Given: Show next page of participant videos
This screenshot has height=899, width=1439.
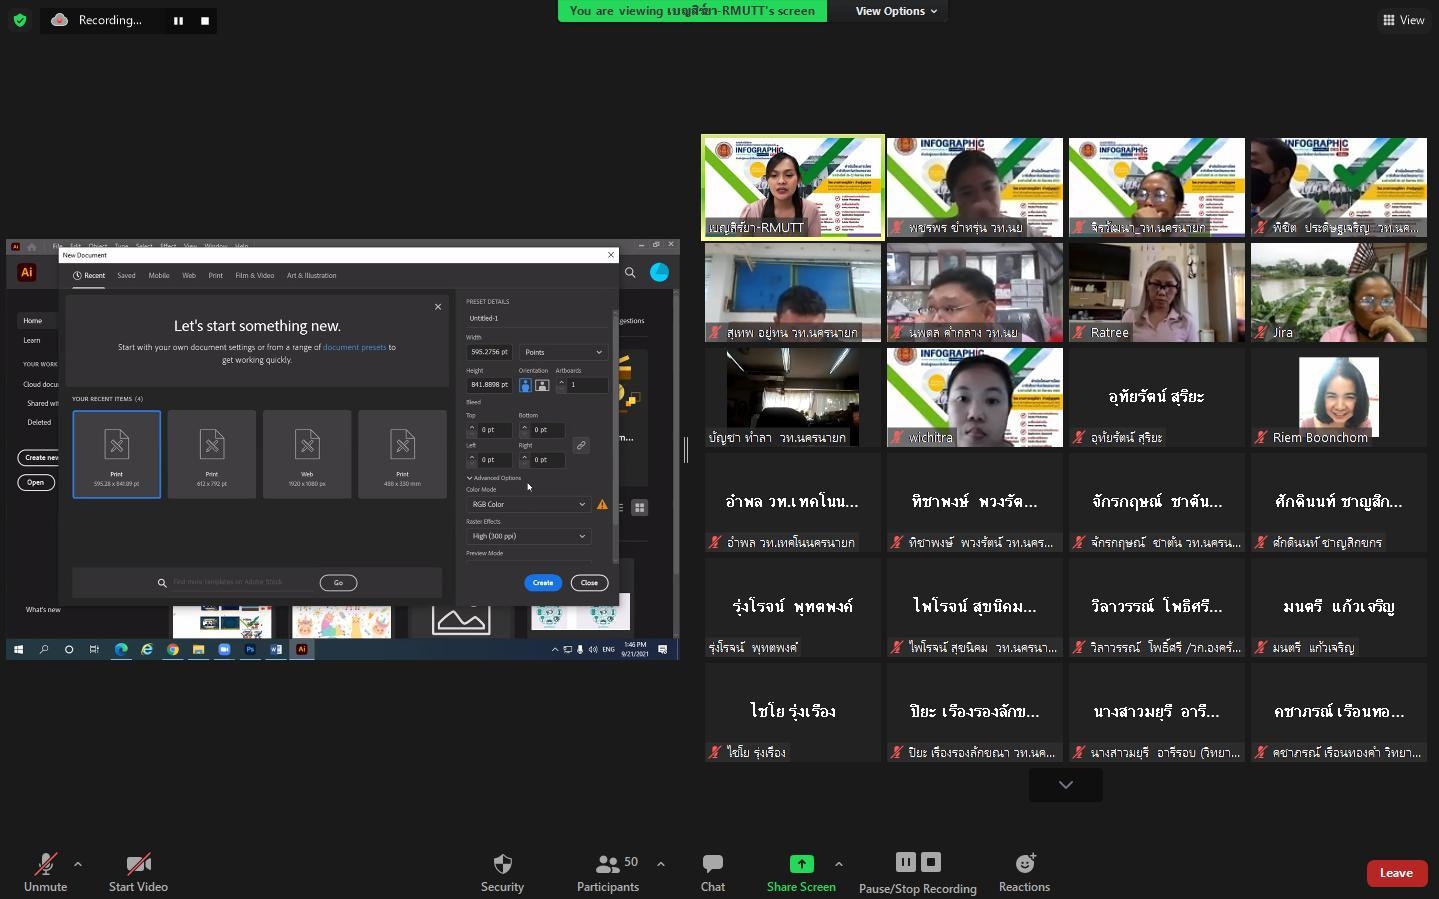Looking at the screenshot, I should [x=1066, y=785].
